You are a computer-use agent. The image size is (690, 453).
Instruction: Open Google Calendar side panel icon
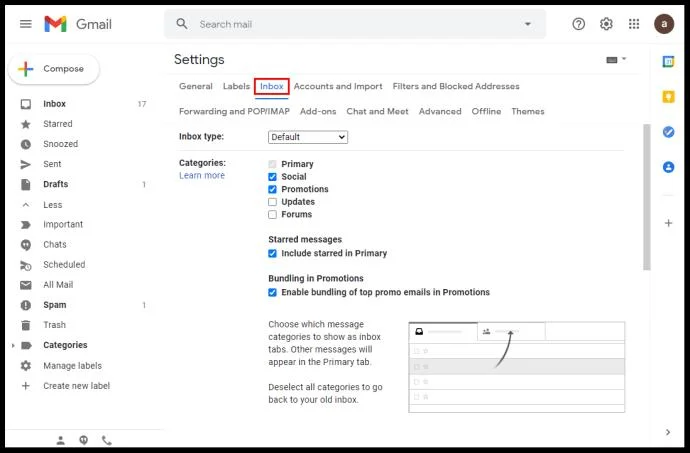click(668, 62)
